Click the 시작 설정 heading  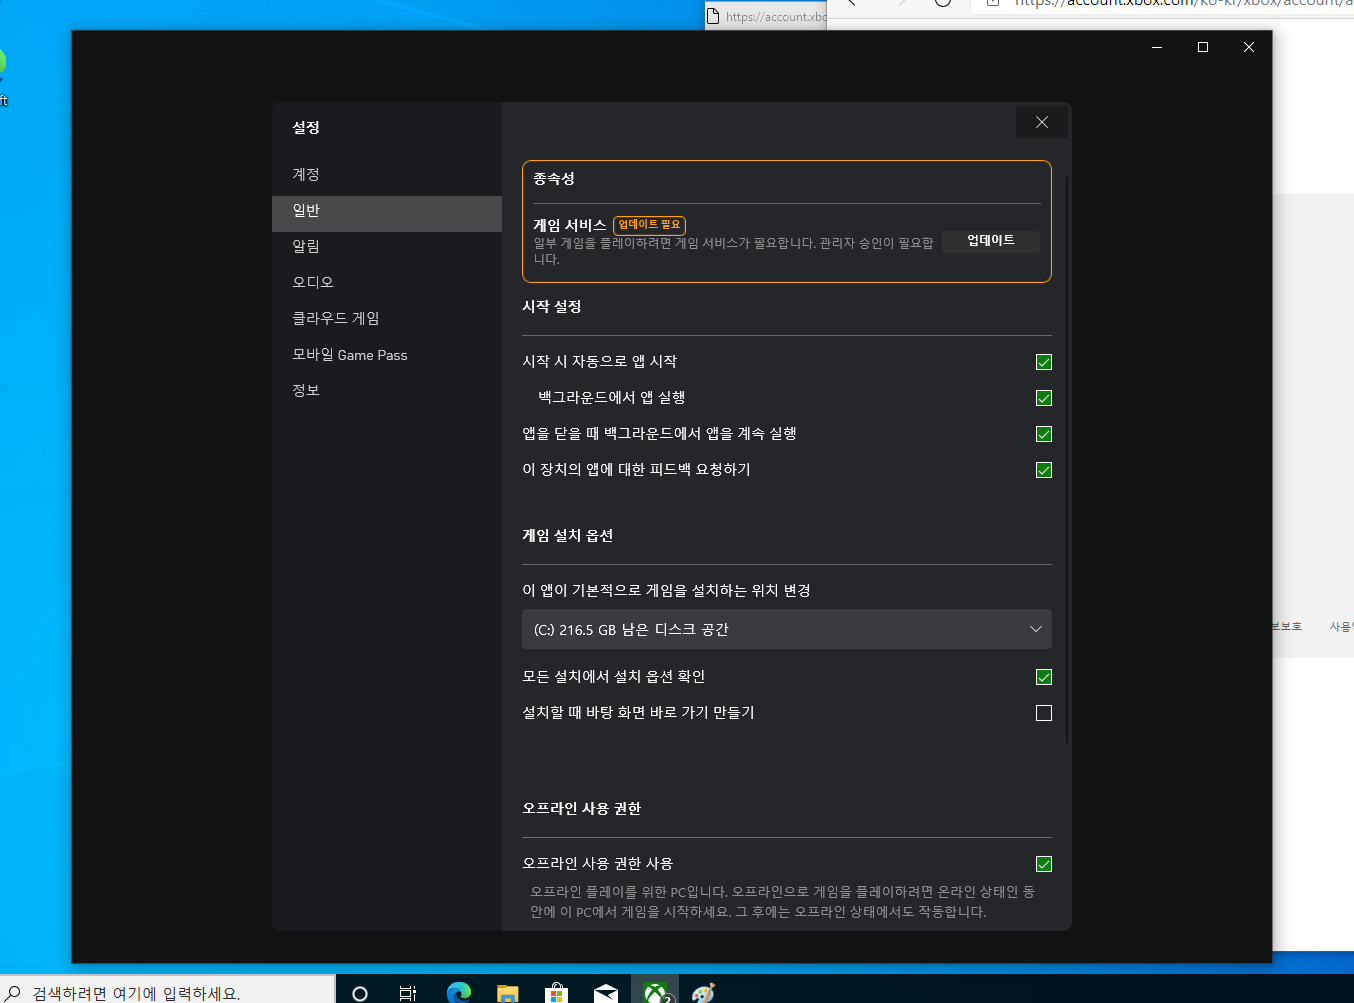[552, 307]
